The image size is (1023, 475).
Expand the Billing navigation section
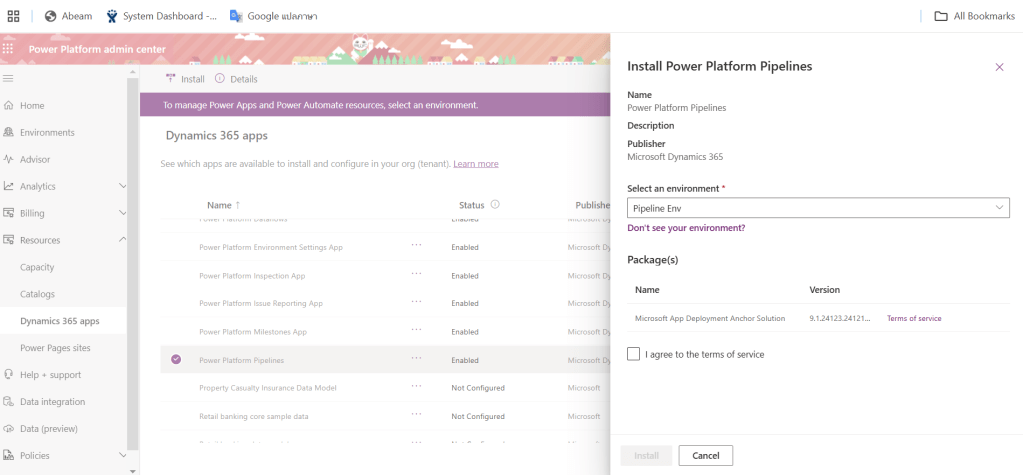click(123, 213)
